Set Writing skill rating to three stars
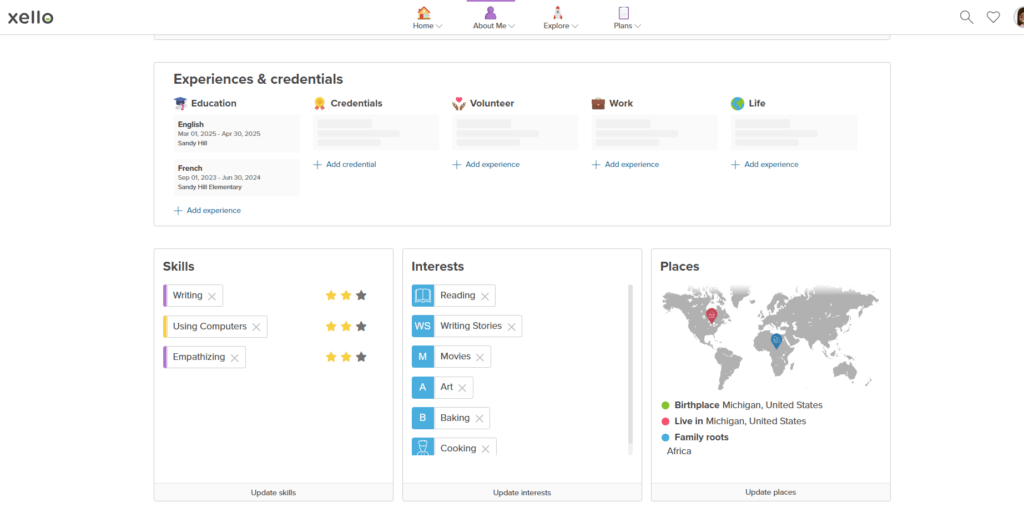1024x508 pixels. (x=361, y=296)
